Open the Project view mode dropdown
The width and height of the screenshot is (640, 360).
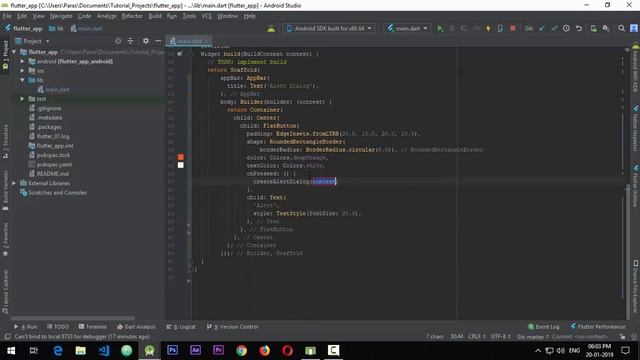[32, 41]
